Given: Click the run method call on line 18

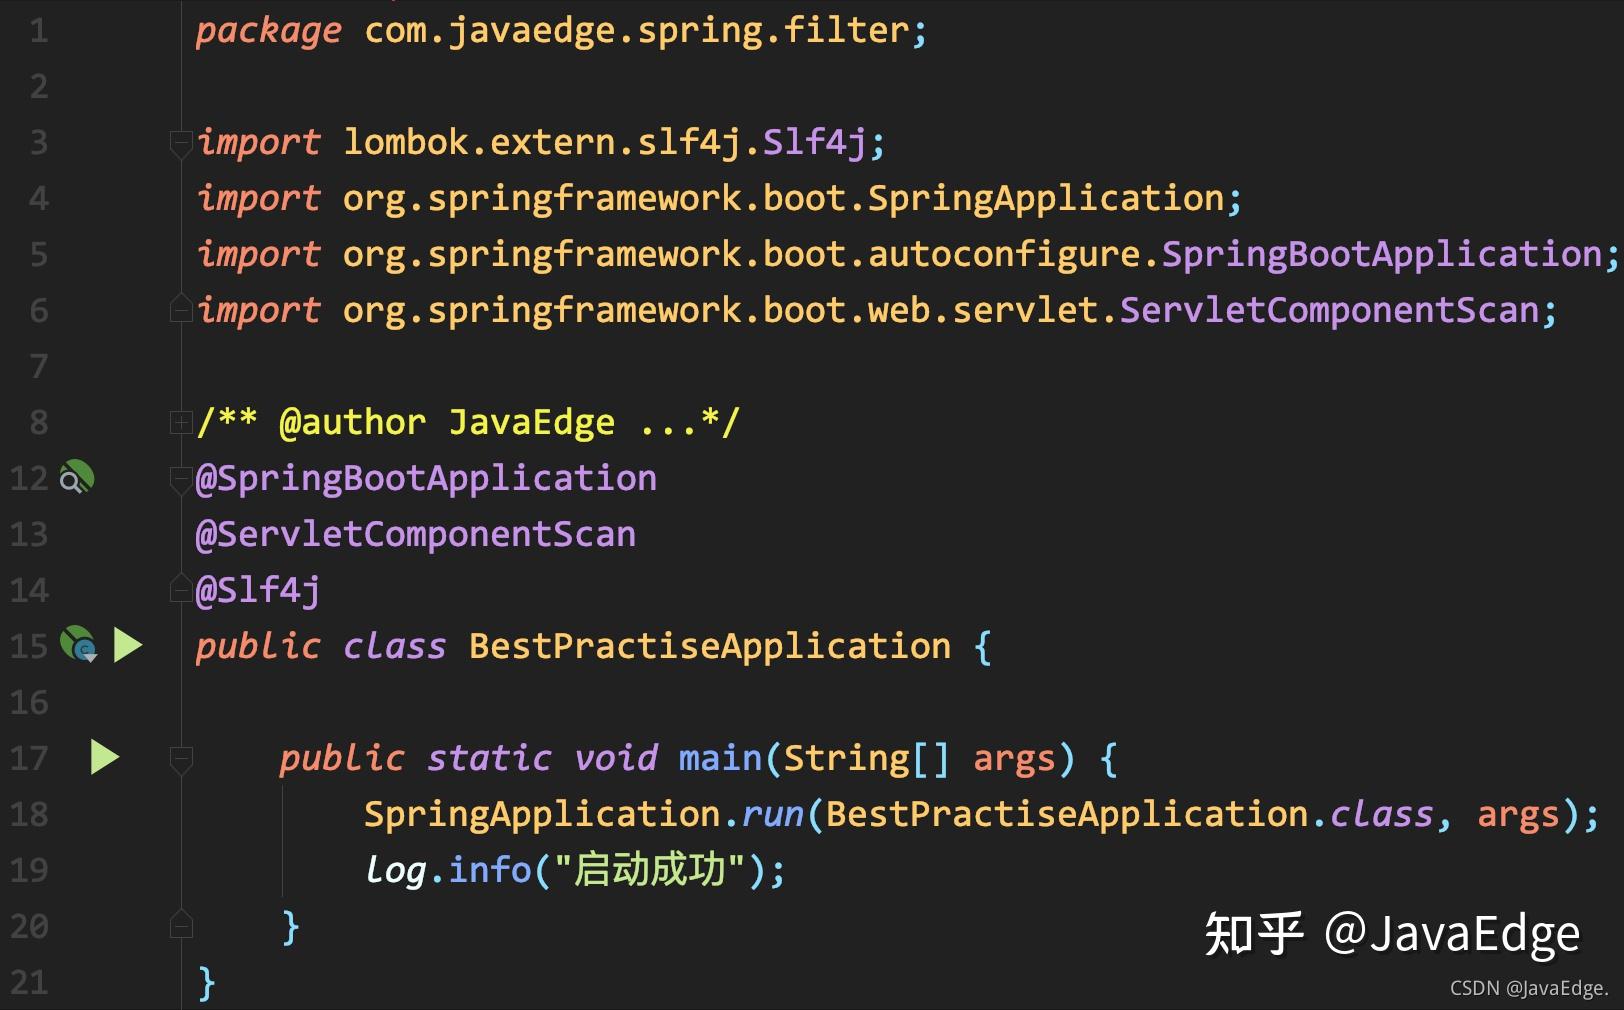Looking at the screenshot, I should coord(773,815).
